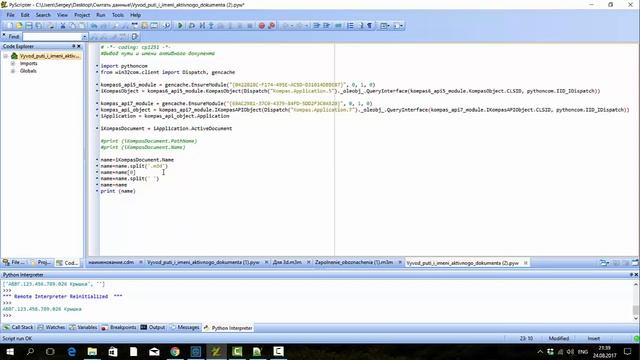Open the Action Center notification icon
This screenshot has width=640, height=360.
coord(628,351)
